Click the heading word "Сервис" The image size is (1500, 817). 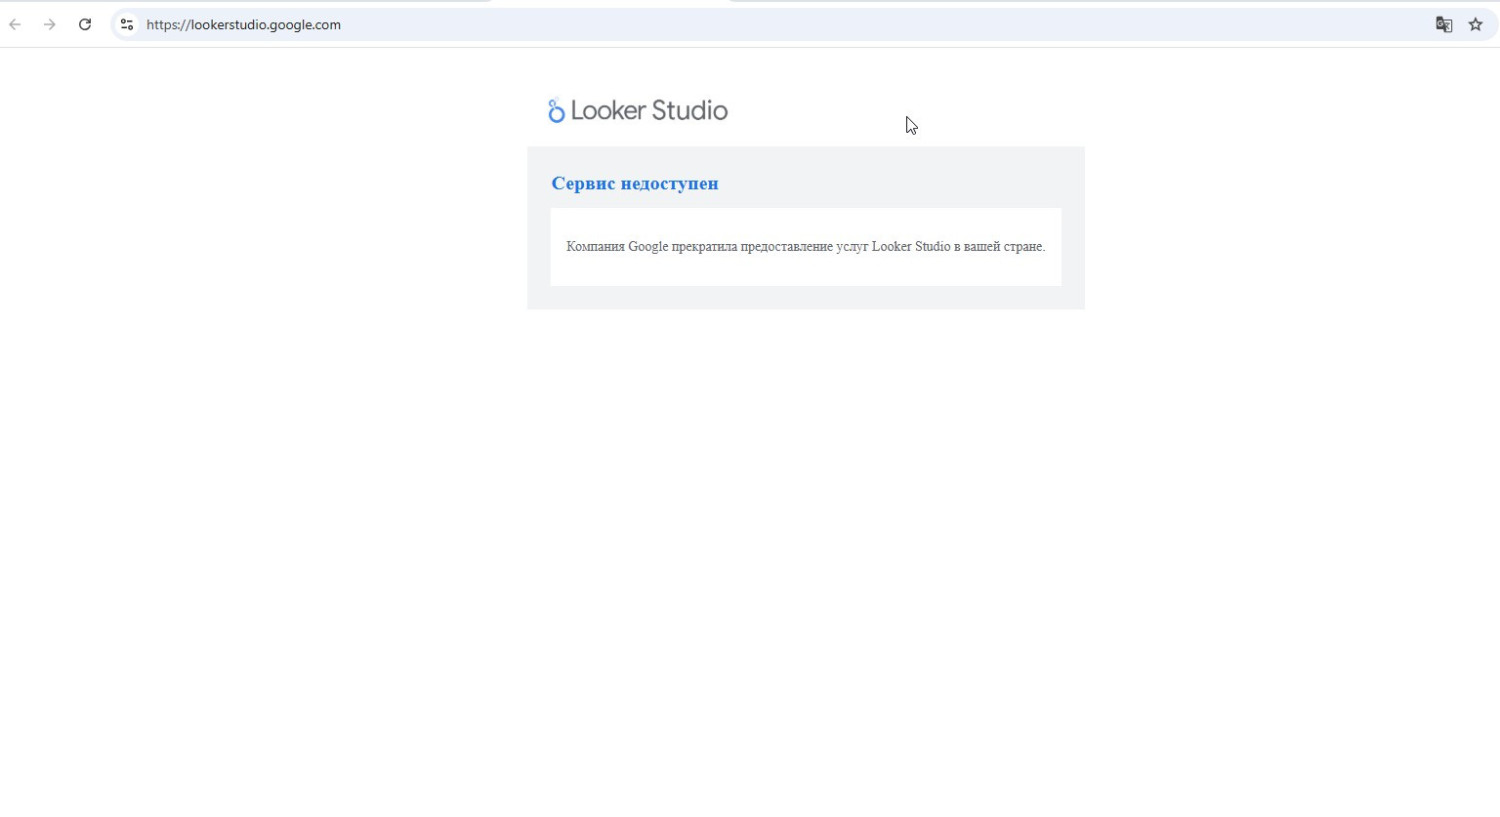[x=583, y=184]
